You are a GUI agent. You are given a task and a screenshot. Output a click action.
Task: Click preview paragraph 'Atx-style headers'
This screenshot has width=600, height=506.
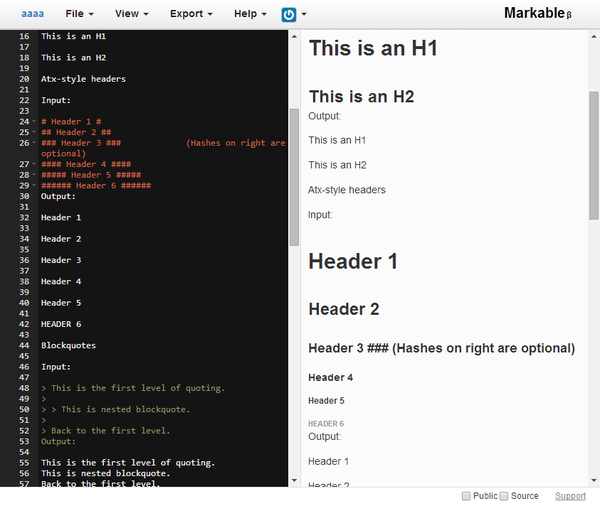tap(347, 190)
